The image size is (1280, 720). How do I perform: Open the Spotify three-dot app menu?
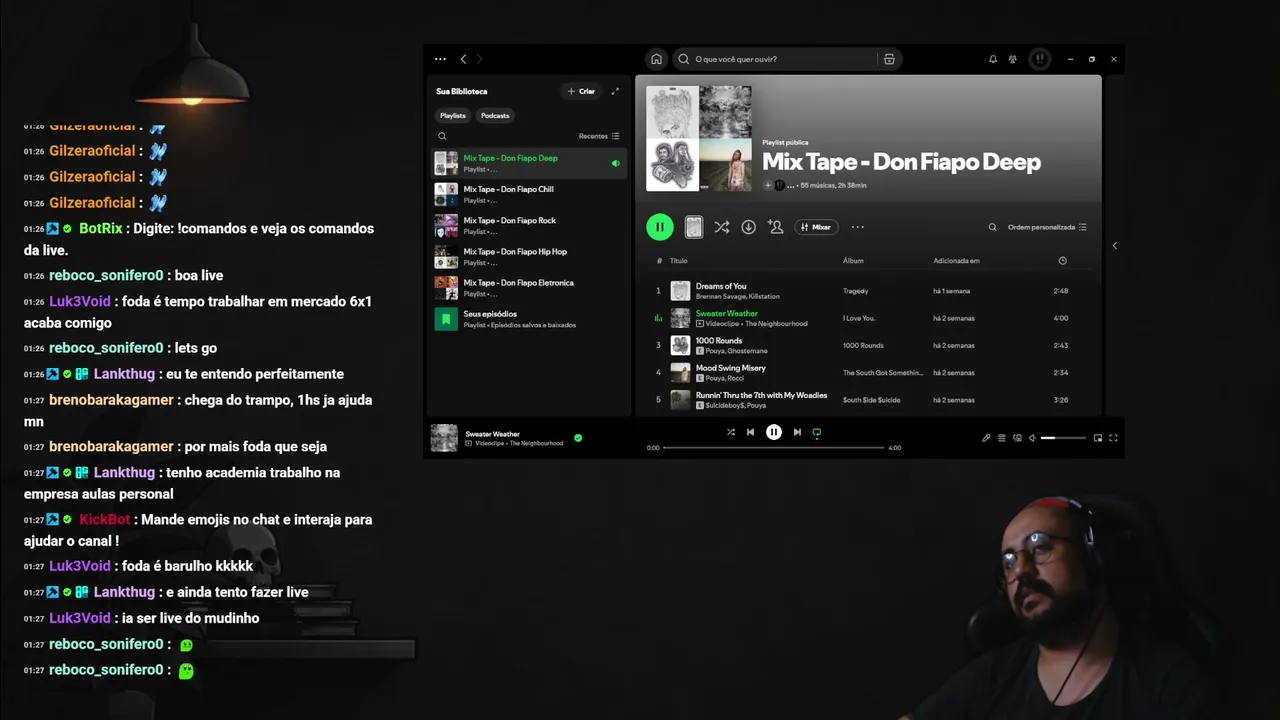440,59
